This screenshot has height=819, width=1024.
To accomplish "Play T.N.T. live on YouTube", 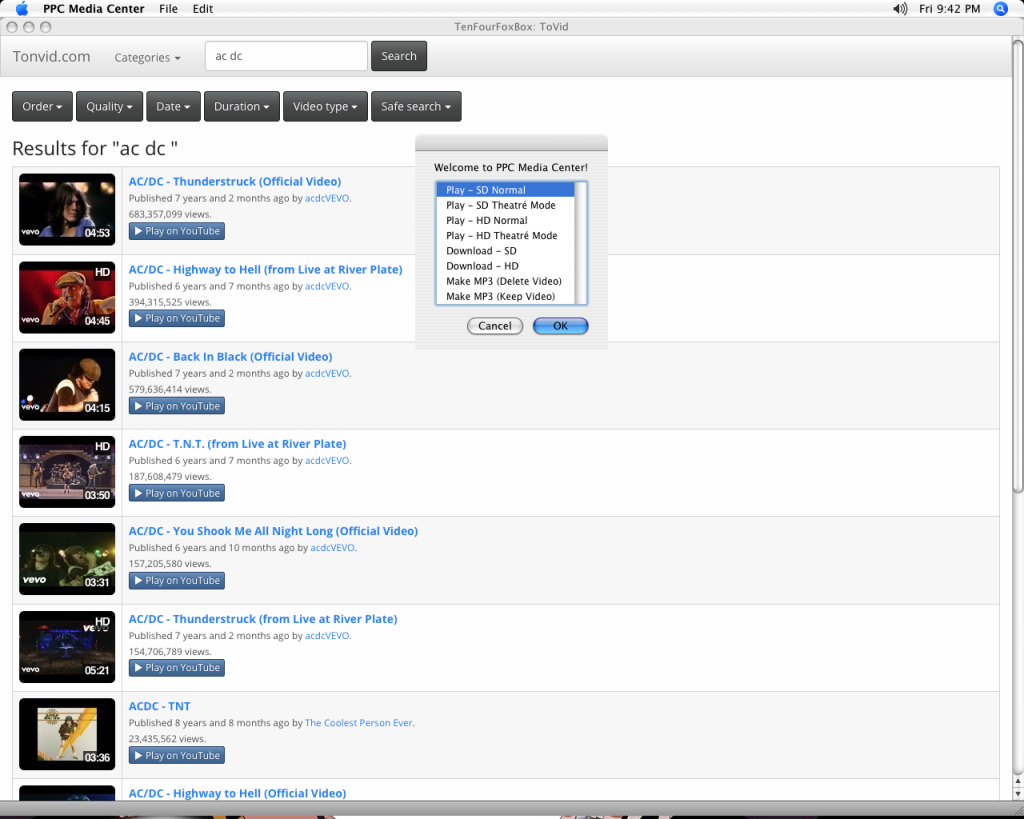I will (177, 493).
